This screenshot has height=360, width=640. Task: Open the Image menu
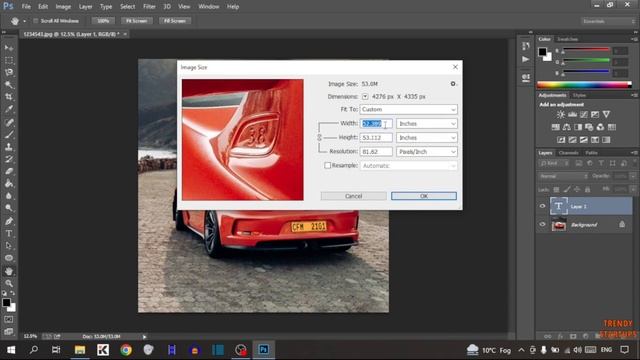pos(63,7)
